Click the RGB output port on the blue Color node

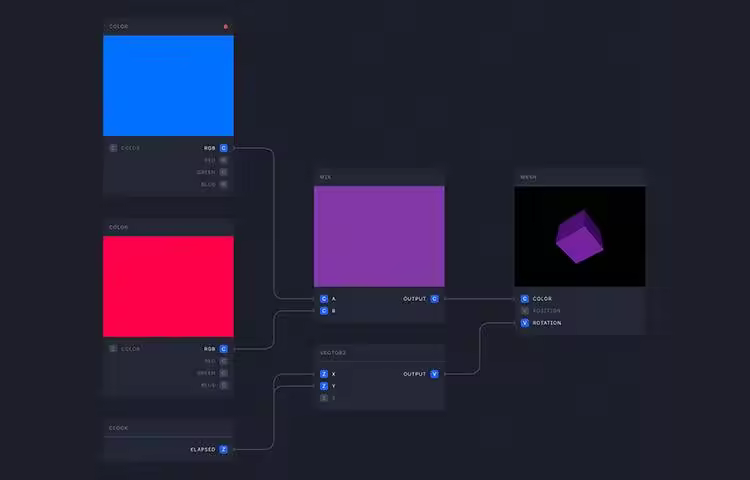(224, 148)
